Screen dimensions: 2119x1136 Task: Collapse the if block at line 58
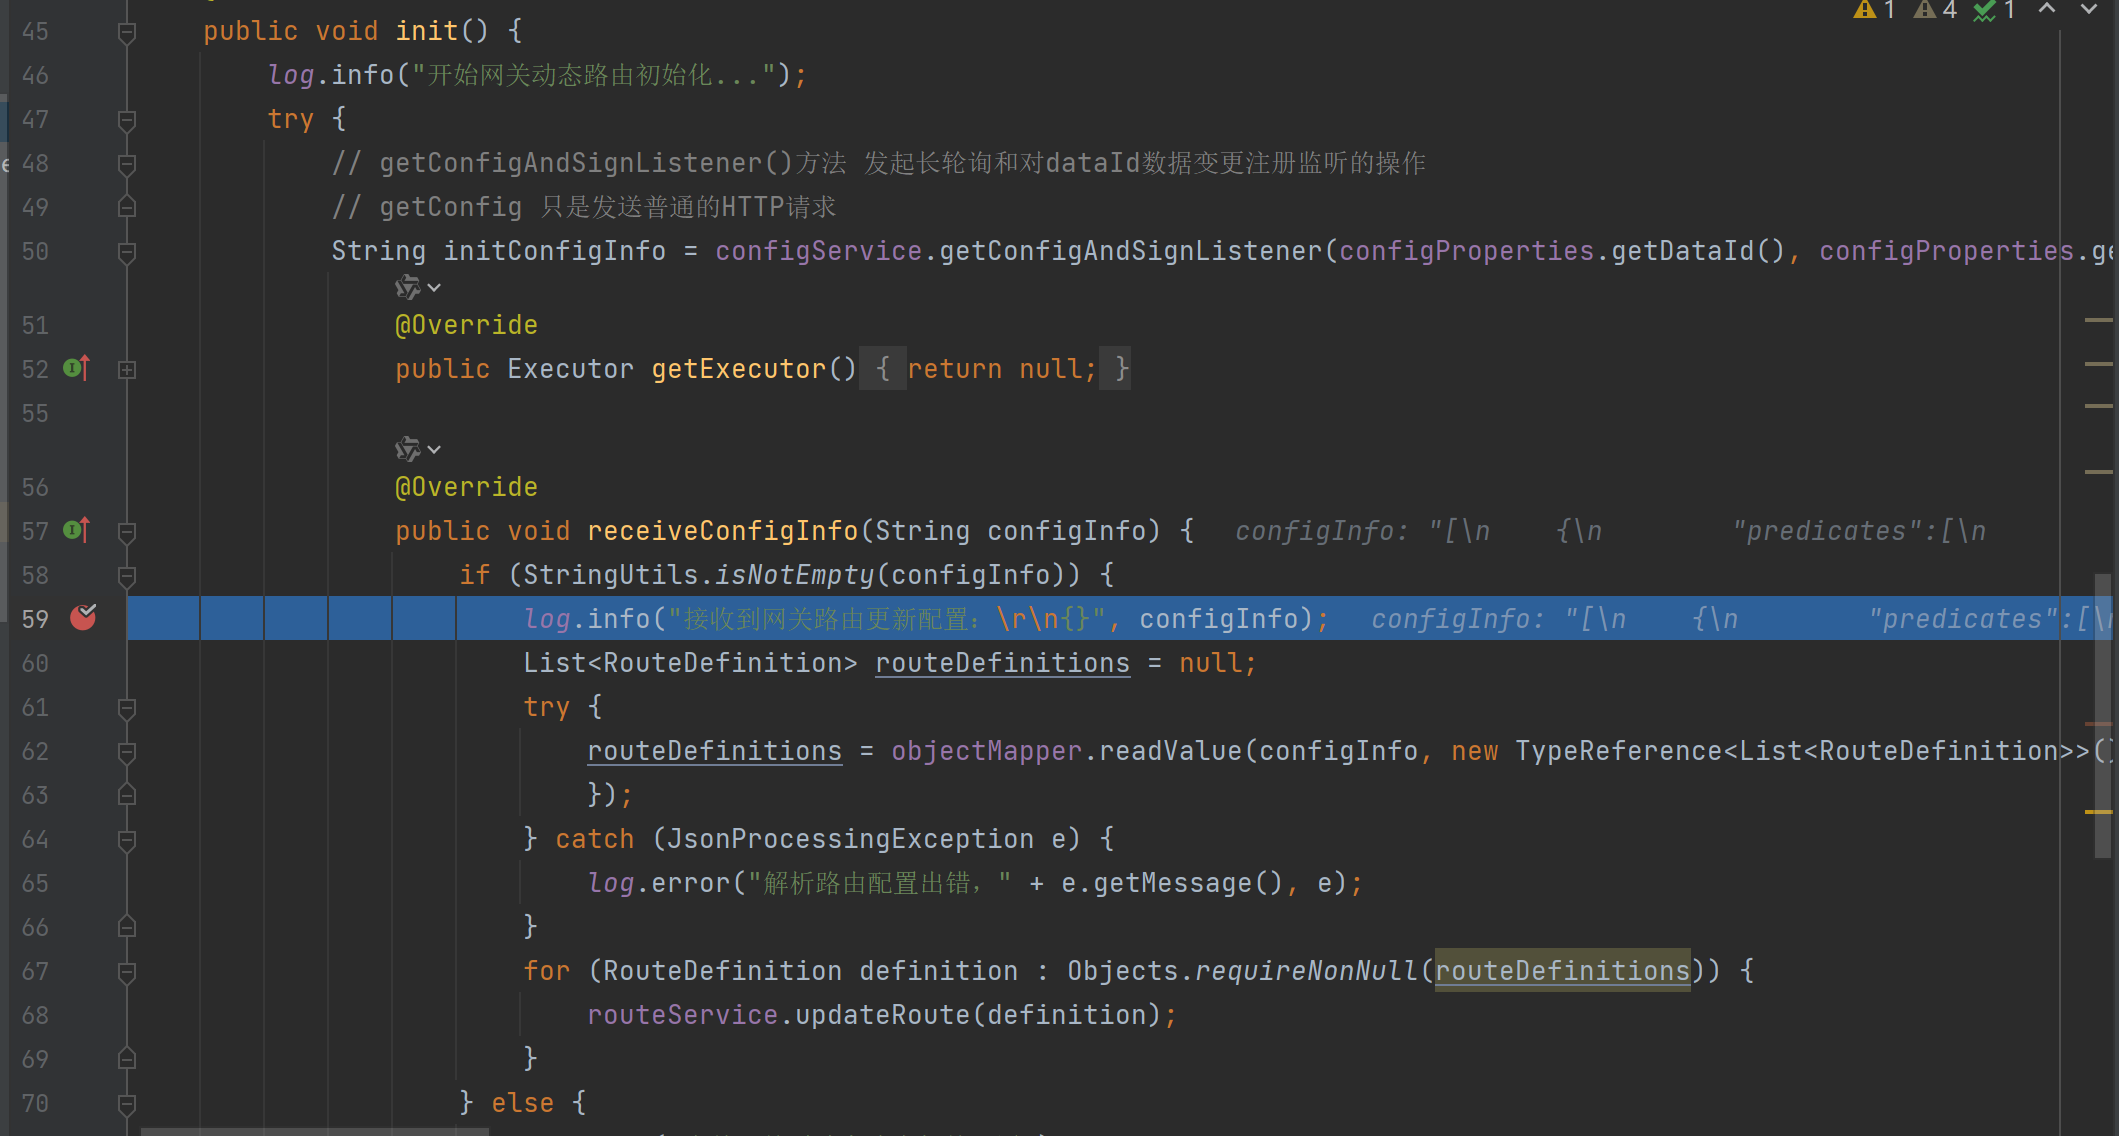pyautogui.click(x=127, y=576)
